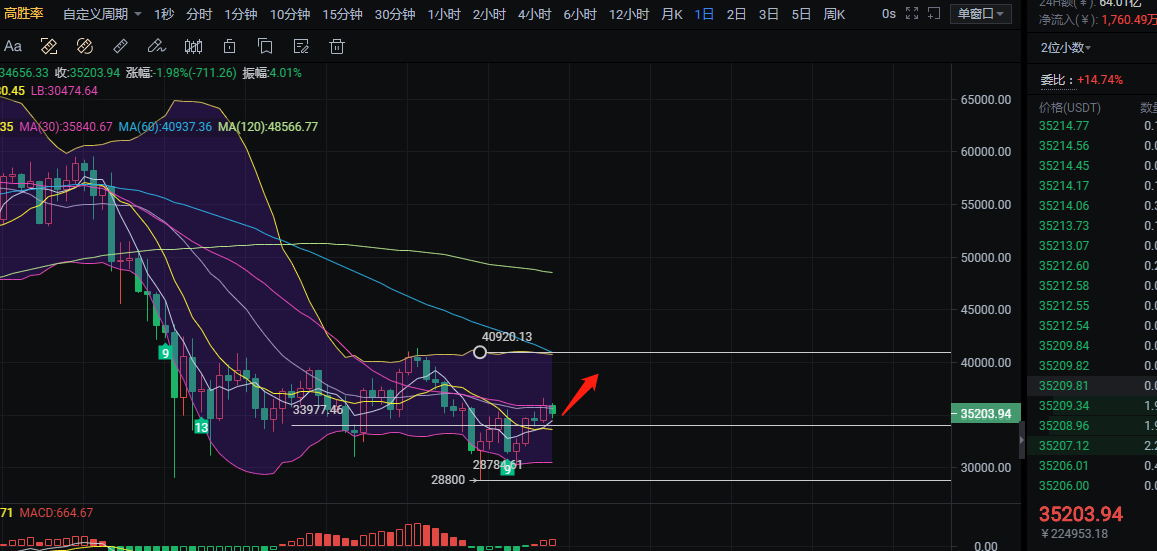
Task: Select the 月K interval
Action: pyautogui.click(x=672, y=14)
